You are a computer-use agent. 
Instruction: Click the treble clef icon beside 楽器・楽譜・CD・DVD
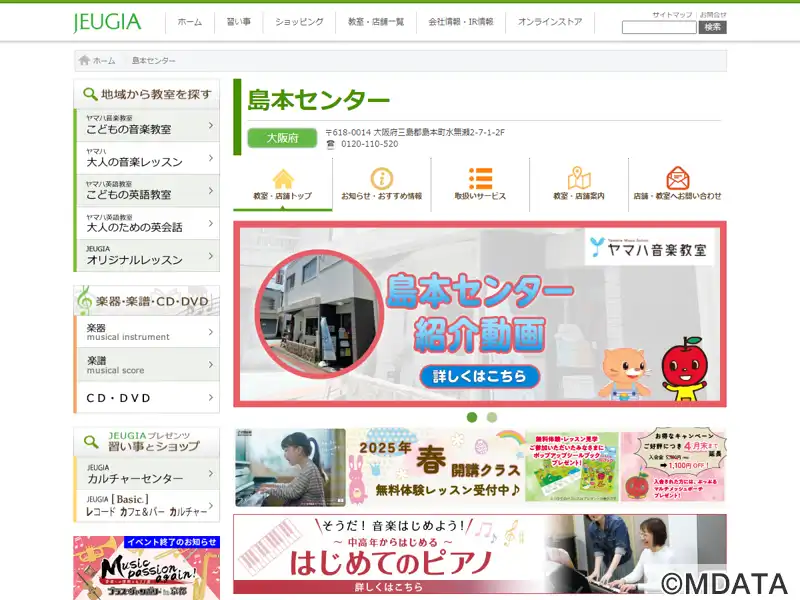(x=84, y=300)
